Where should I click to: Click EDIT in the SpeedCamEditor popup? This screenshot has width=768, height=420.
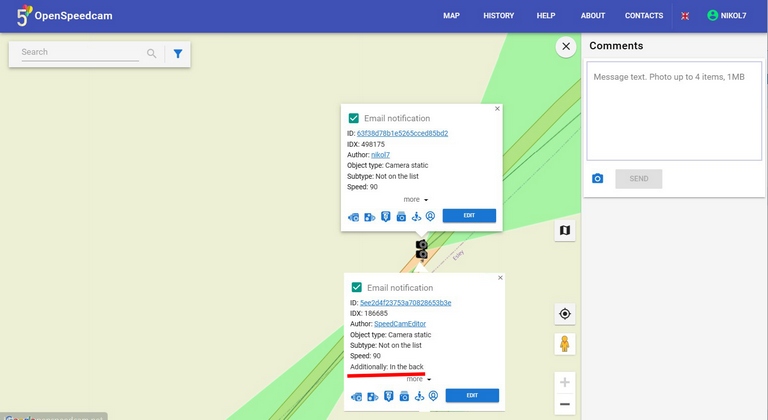click(x=472, y=395)
